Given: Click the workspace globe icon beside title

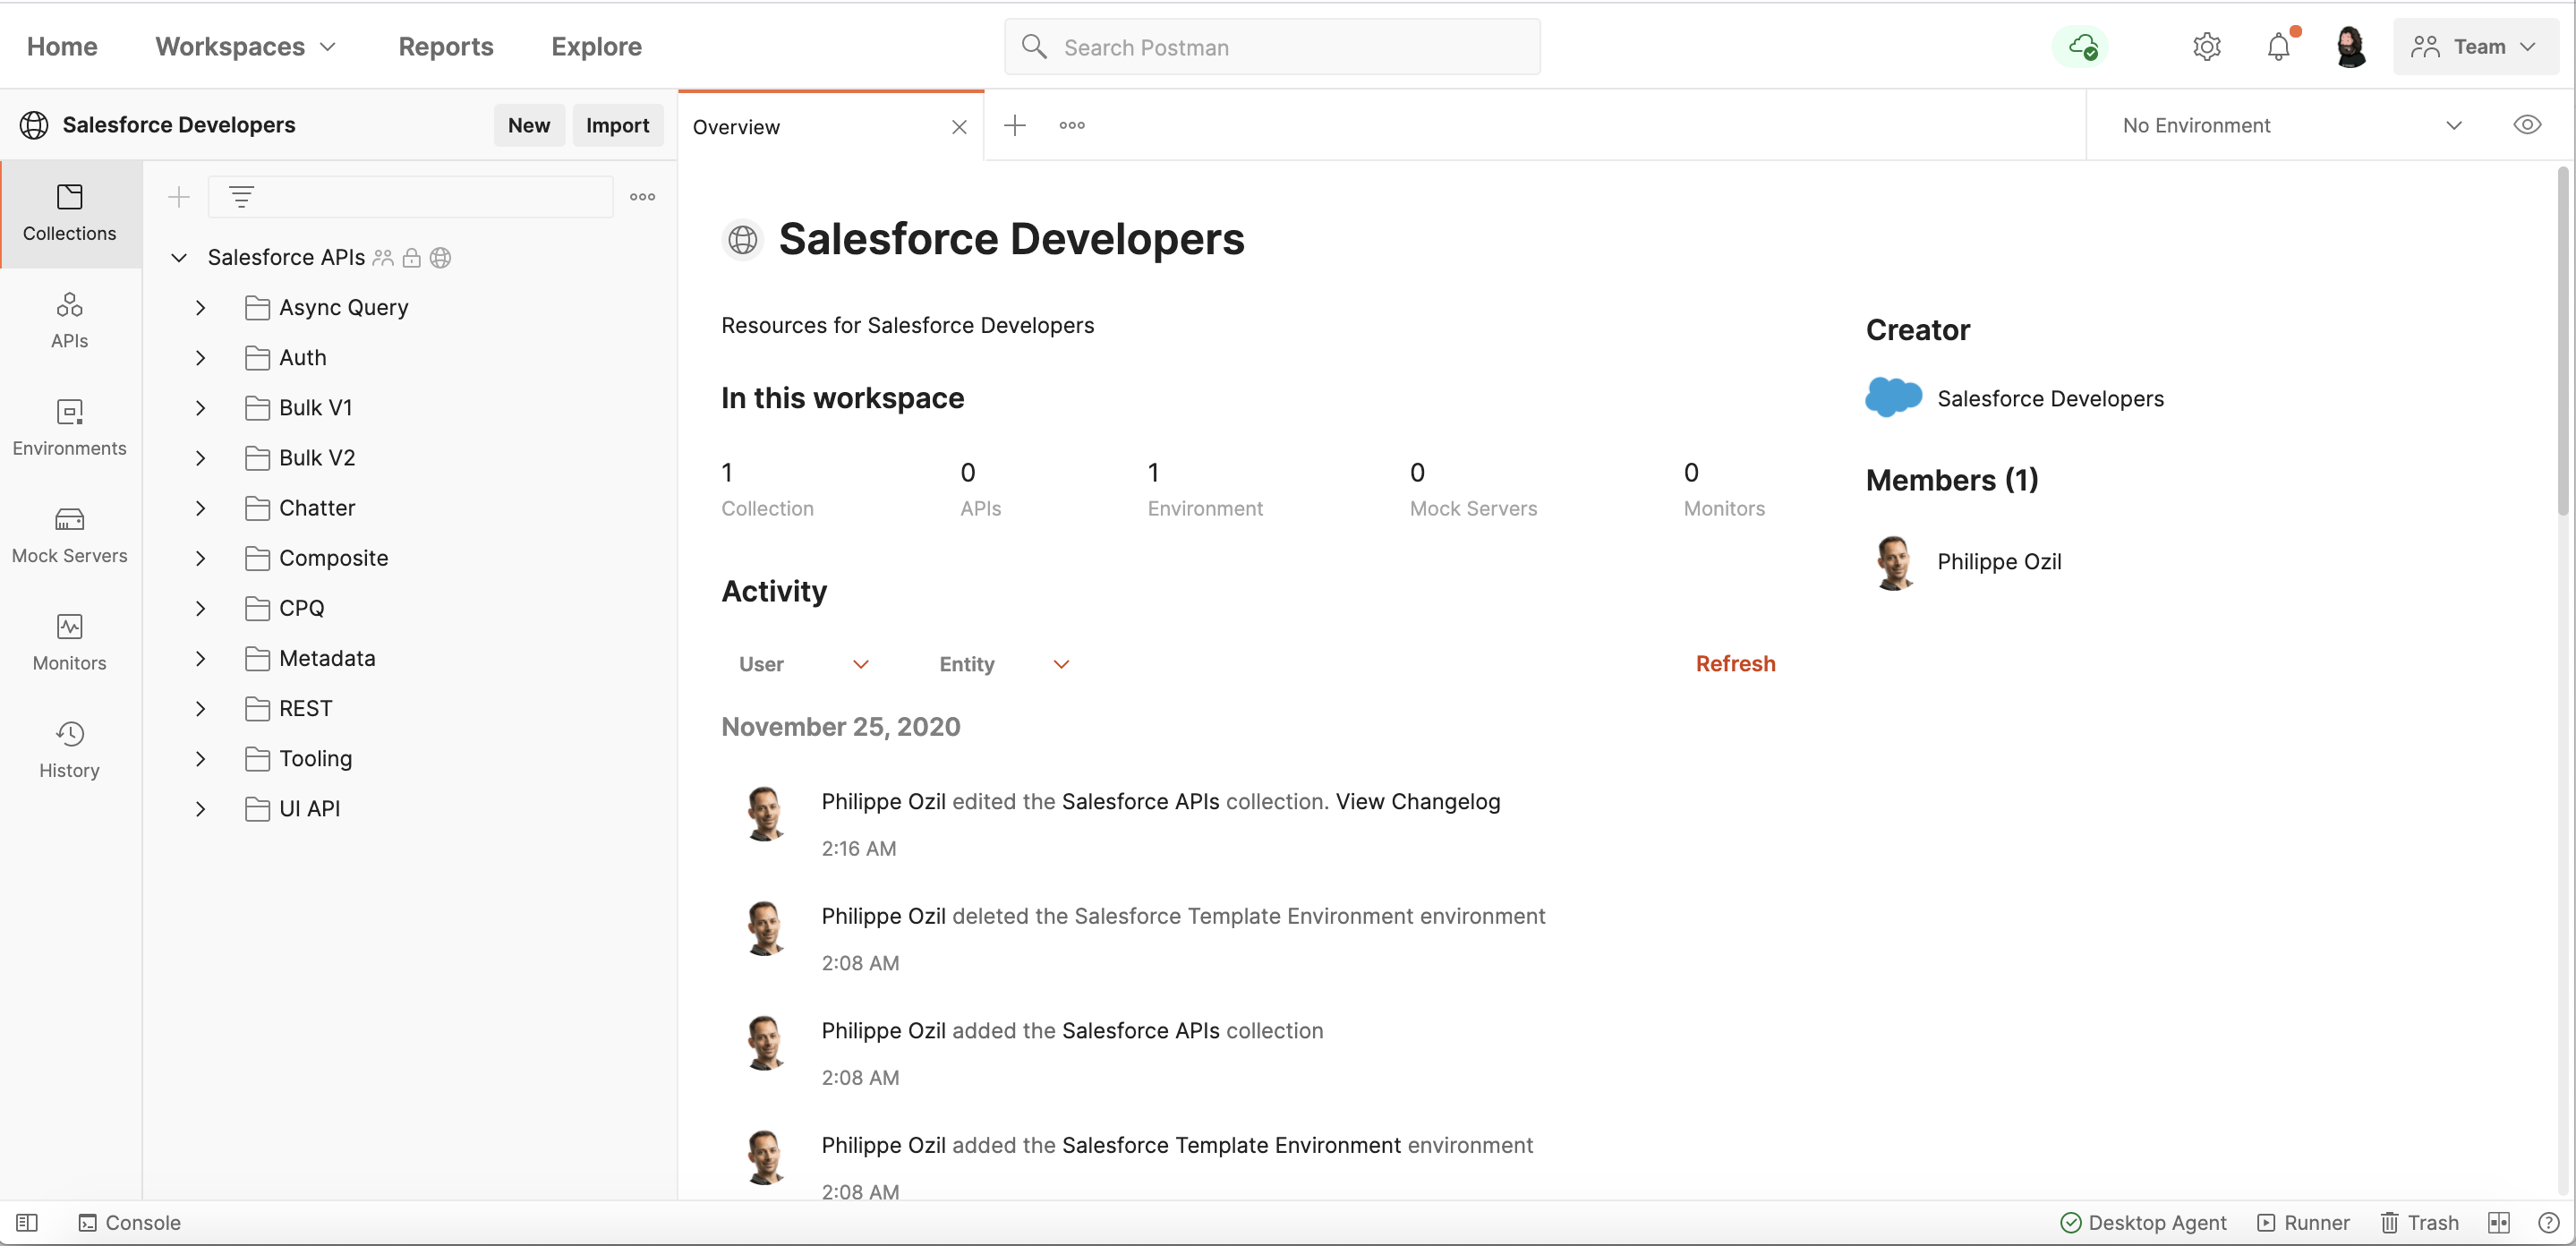Looking at the screenshot, I should pyautogui.click(x=742, y=239).
